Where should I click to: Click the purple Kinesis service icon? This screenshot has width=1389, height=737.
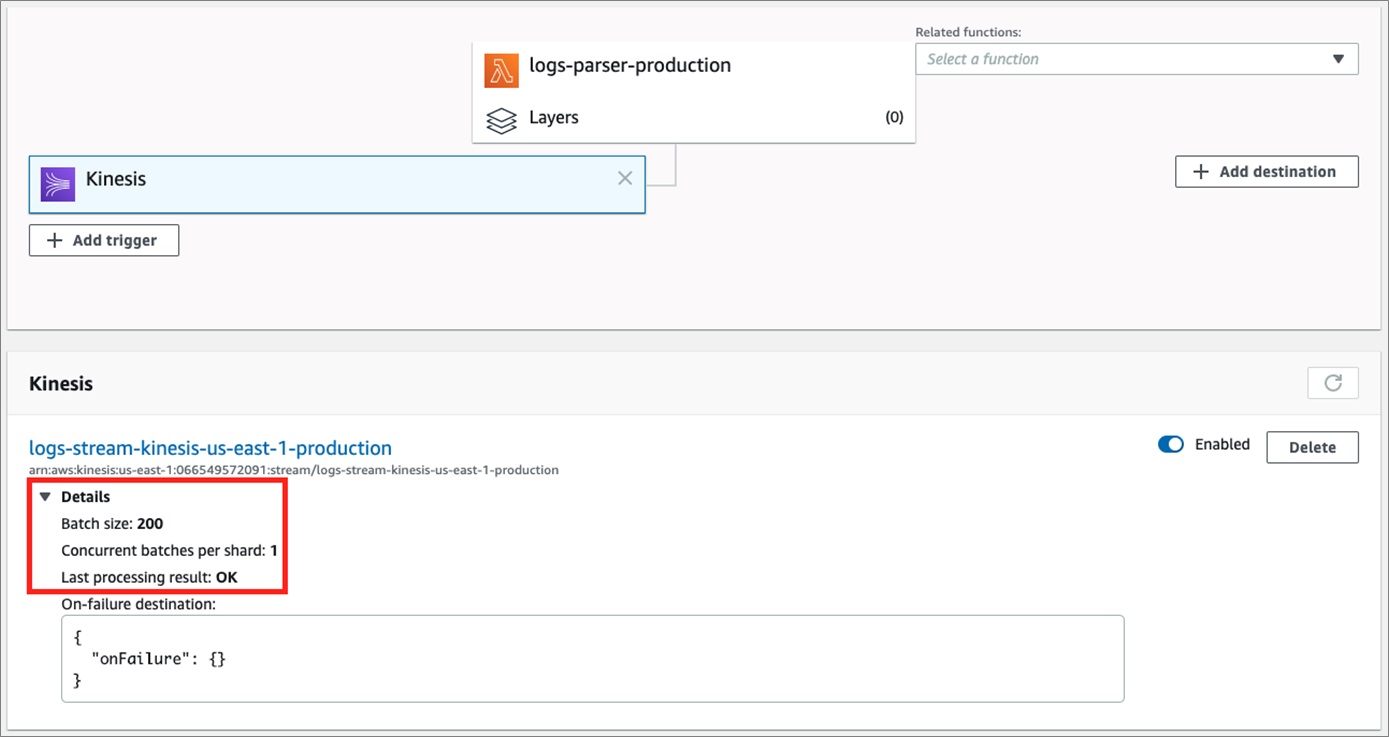[57, 185]
